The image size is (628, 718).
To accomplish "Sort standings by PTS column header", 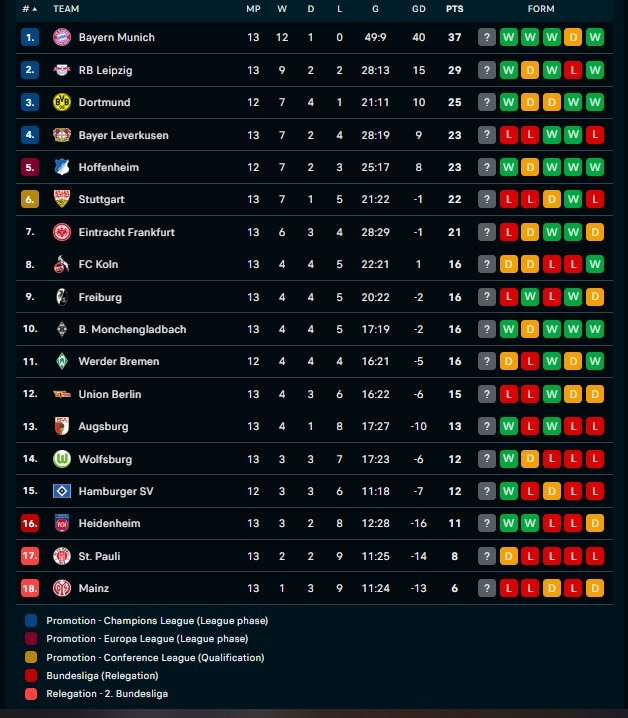I will (x=455, y=9).
